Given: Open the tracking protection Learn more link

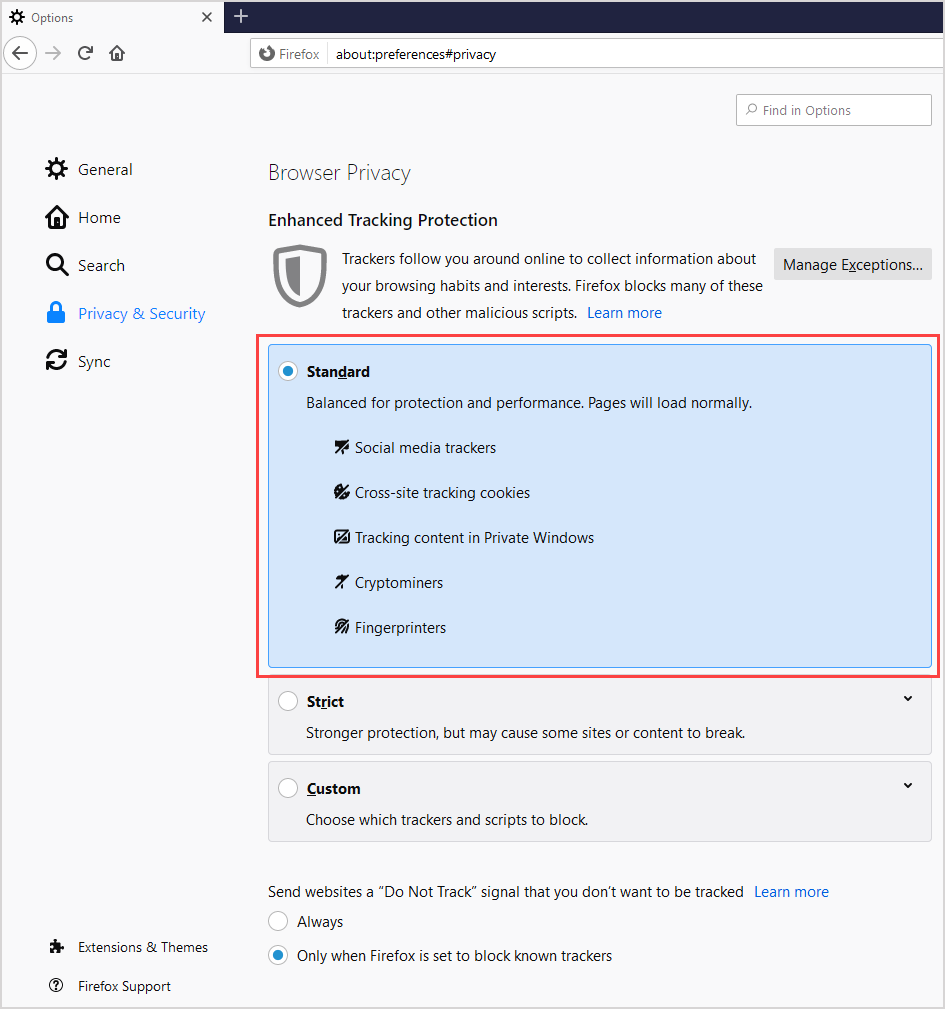Looking at the screenshot, I should point(624,312).
